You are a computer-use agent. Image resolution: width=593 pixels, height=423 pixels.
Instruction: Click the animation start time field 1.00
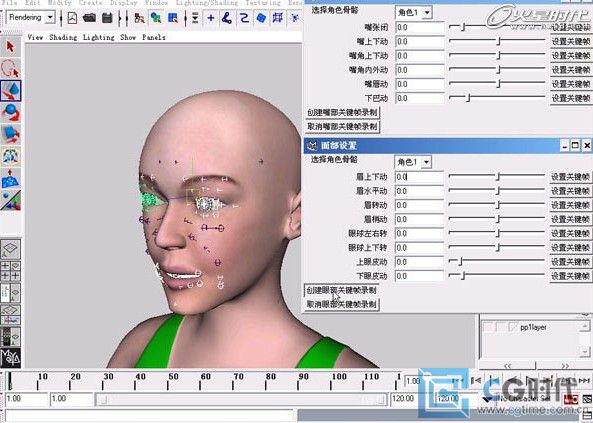click(x=26, y=399)
